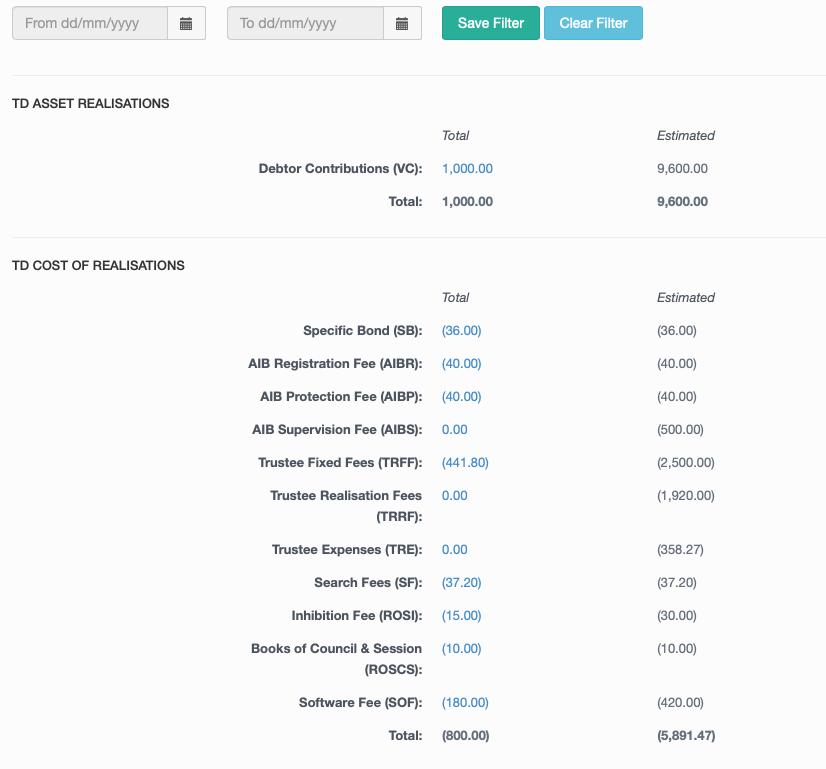View Specific Bond amount details
Image resolution: width=826 pixels, height=769 pixels.
461,330
